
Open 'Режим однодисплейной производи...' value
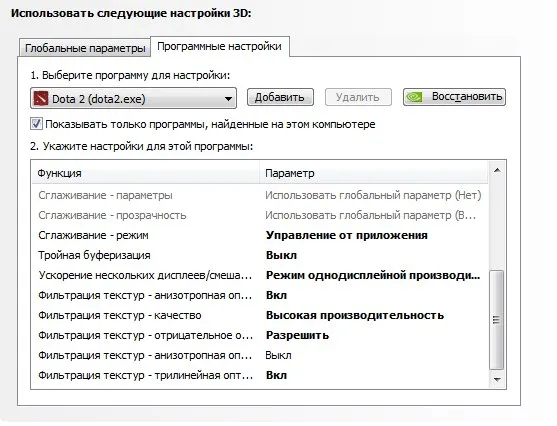click(373, 275)
